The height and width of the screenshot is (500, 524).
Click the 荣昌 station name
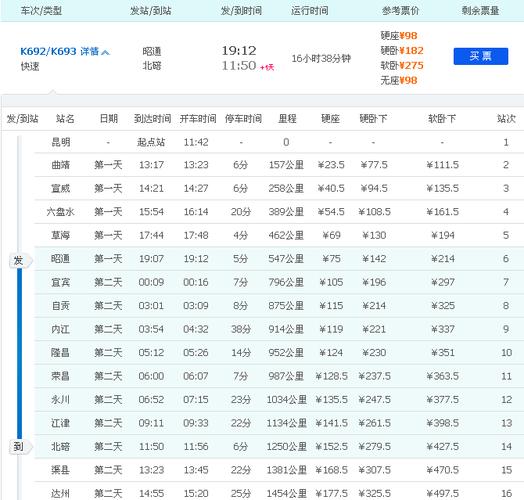tap(61, 376)
